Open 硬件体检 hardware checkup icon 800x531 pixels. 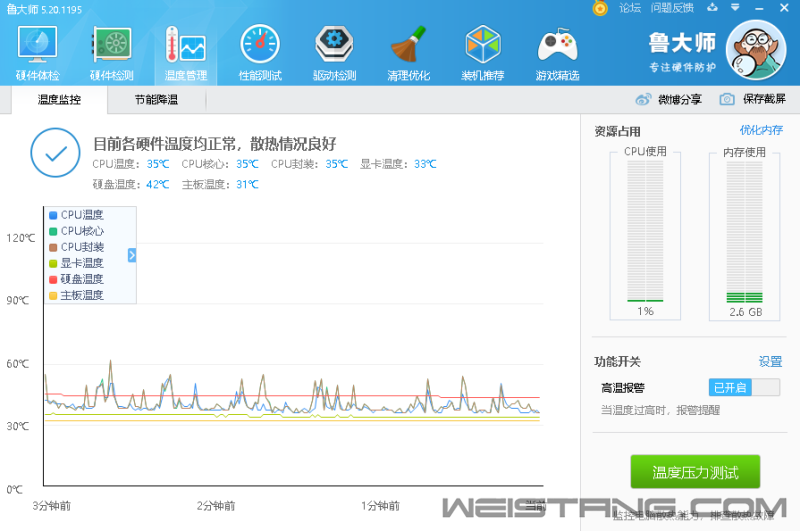37,51
